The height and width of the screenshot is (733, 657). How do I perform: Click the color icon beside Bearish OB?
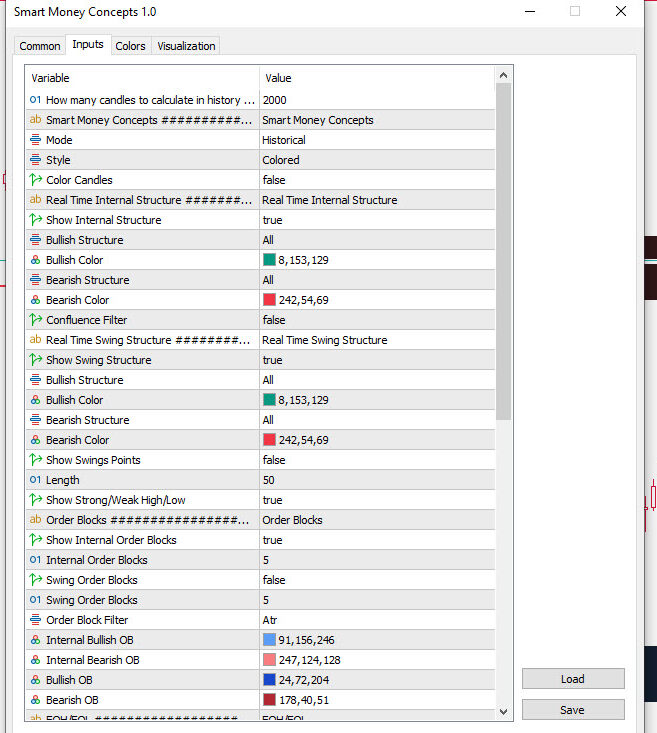click(36, 700)
